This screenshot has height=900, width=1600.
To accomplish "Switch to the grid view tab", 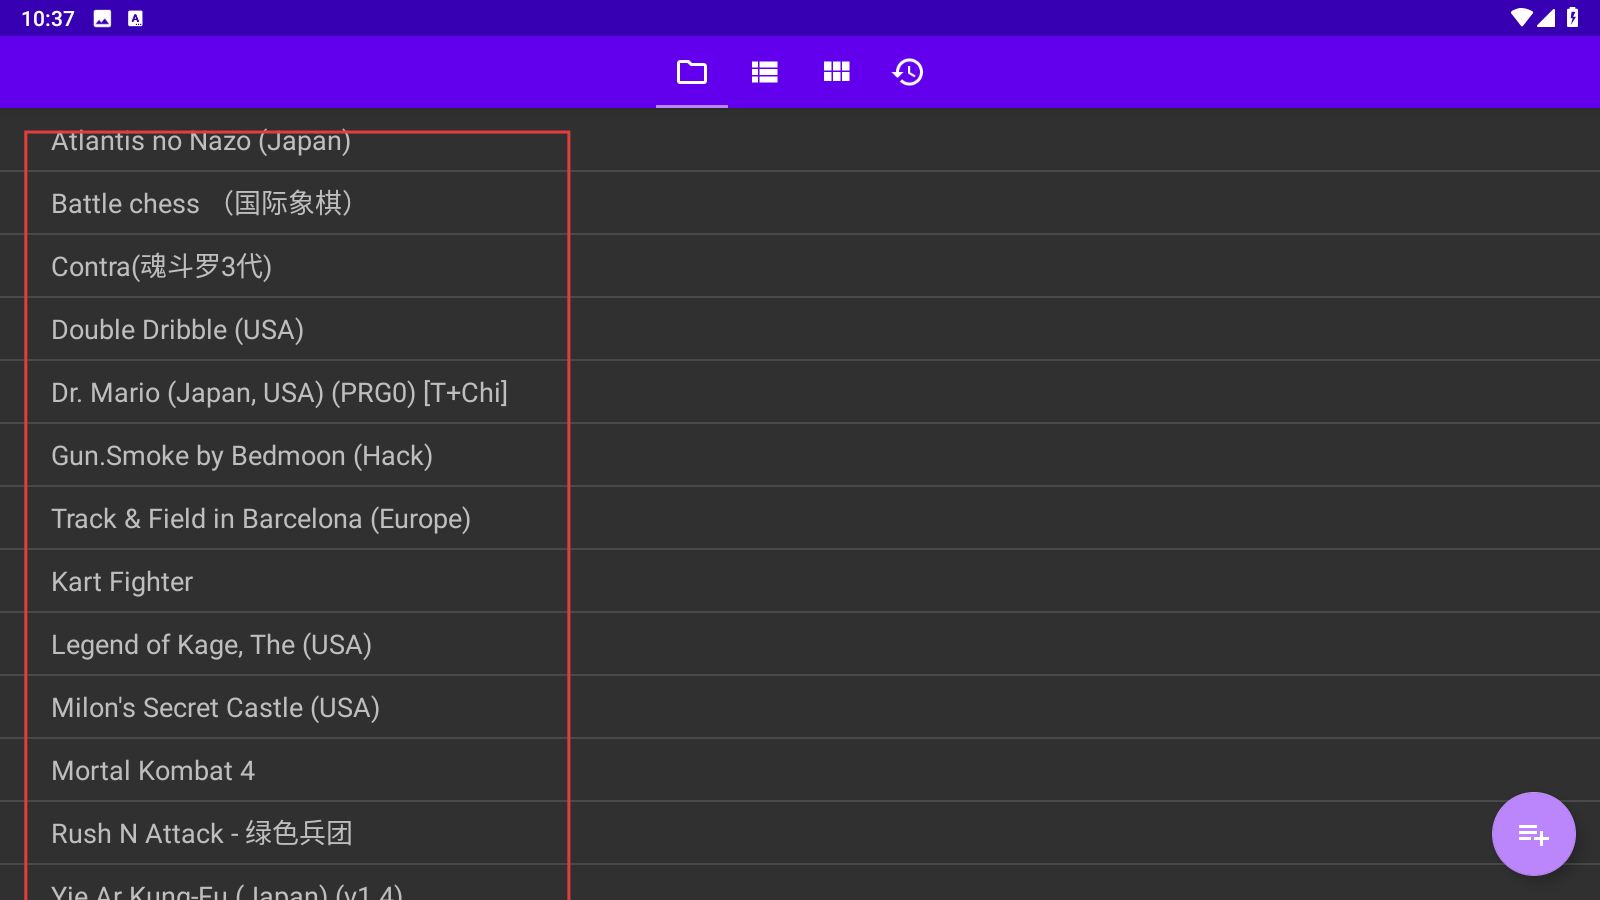I will click(836, 72).
